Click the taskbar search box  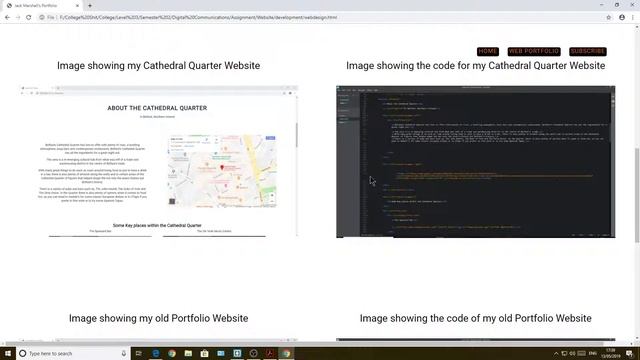[x=73, y=353]
